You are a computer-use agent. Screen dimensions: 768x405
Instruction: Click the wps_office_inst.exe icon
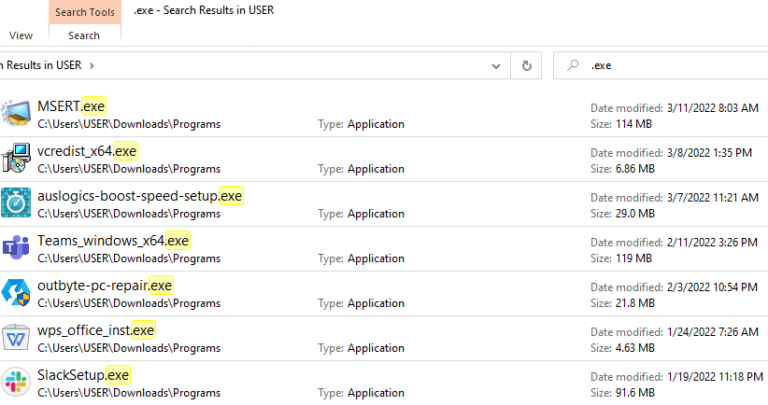(x=15, y=339)
